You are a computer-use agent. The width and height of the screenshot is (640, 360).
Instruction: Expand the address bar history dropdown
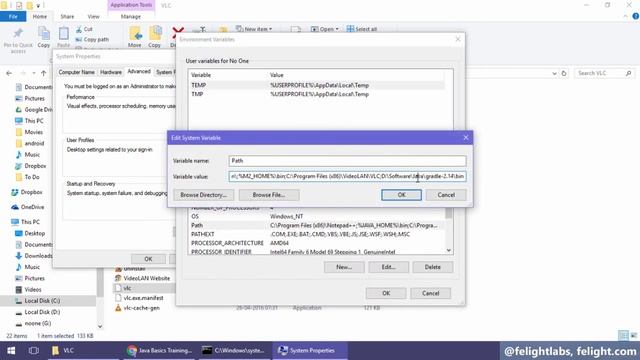(x=554, y=73)
